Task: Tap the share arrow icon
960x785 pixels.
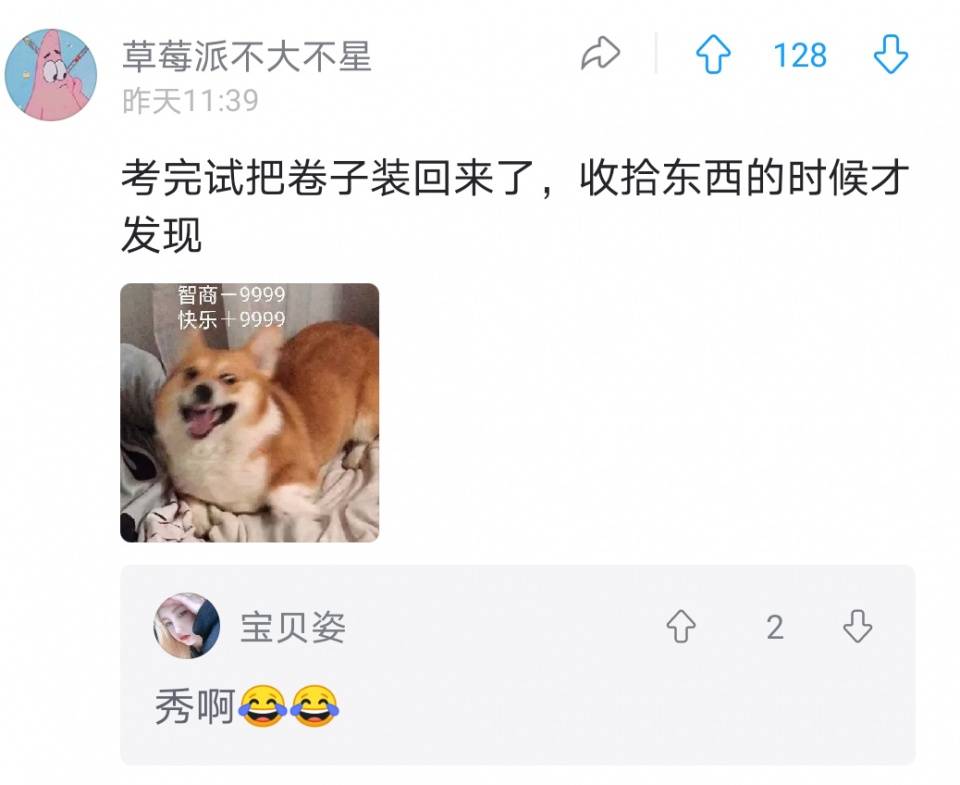Action: [601, 53]
